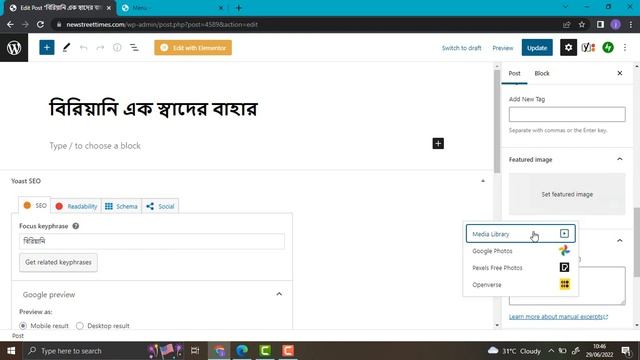Switch to the Post sidebar tab
The height and width of the screenshot is (360, 640).
[x=514, y=73]
